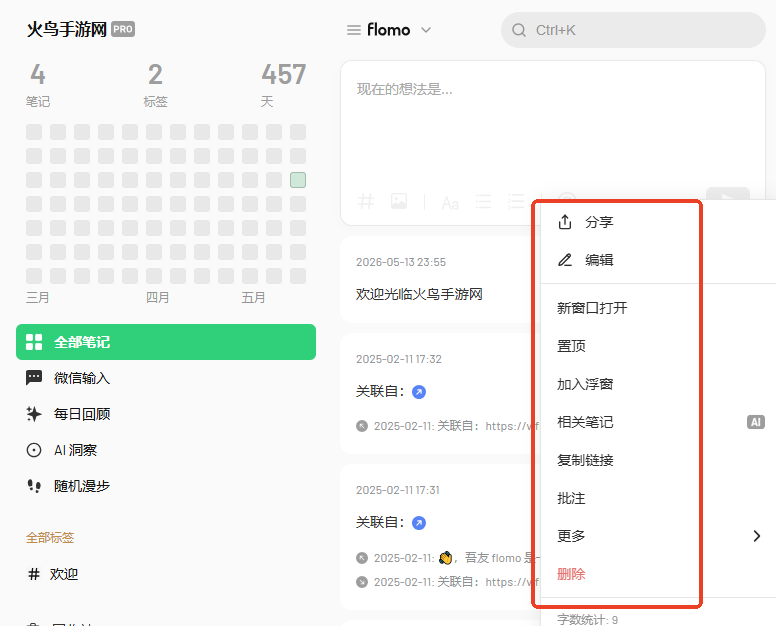Open the linked reference mentioning 吾友 flomo
The image size is (776, 626).
(448, 558)
